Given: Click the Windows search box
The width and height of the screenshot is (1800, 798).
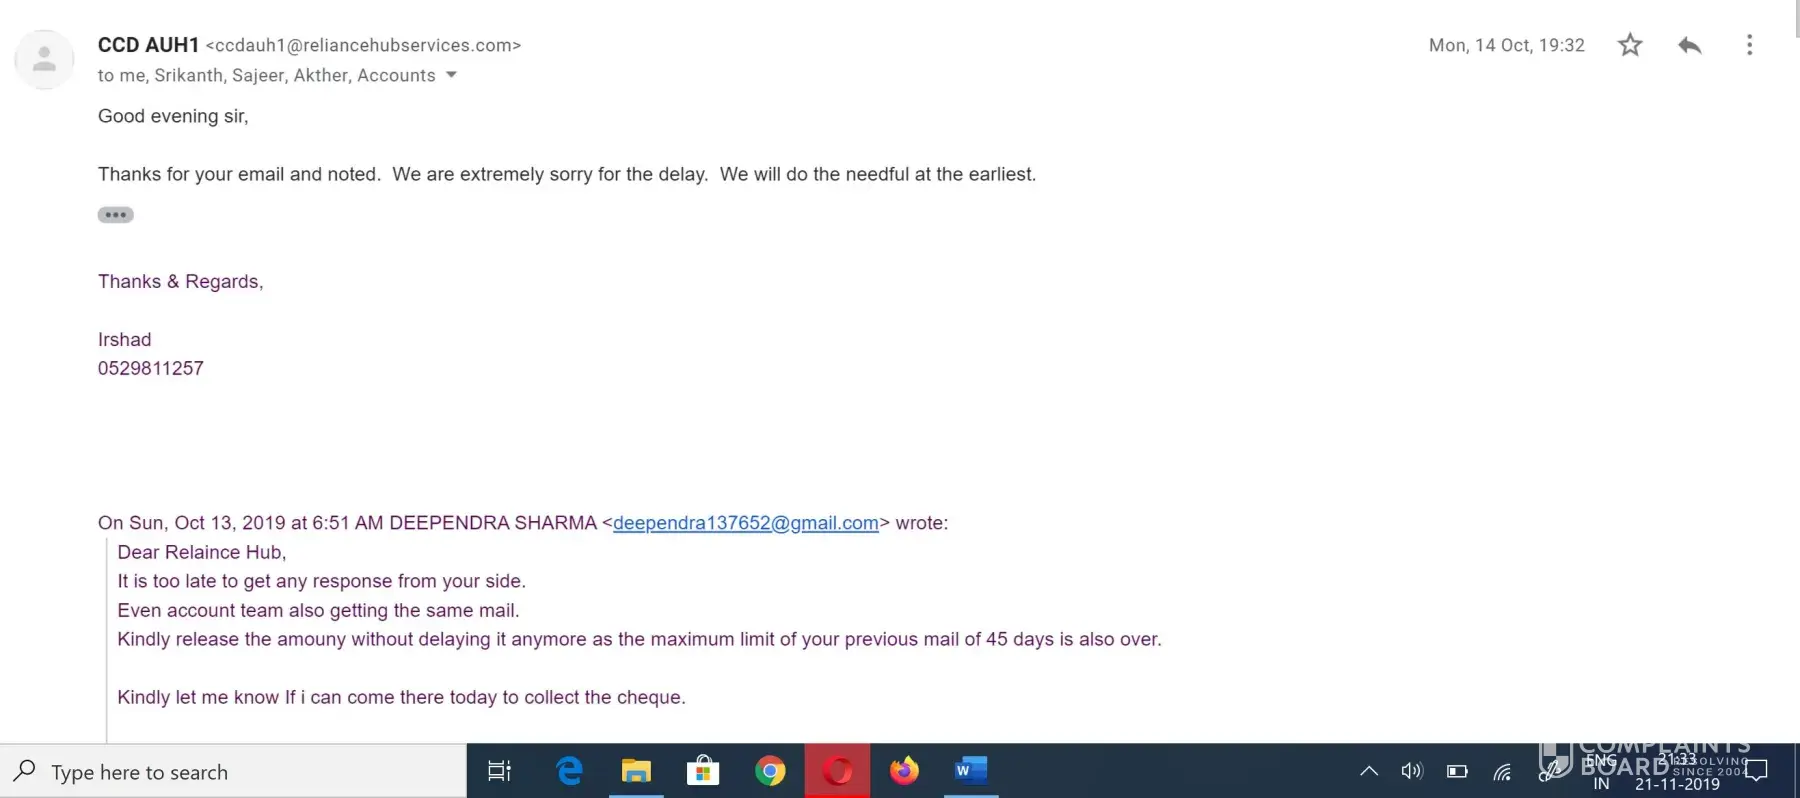Looking at the screenshot, I should [x=233, y=771].
